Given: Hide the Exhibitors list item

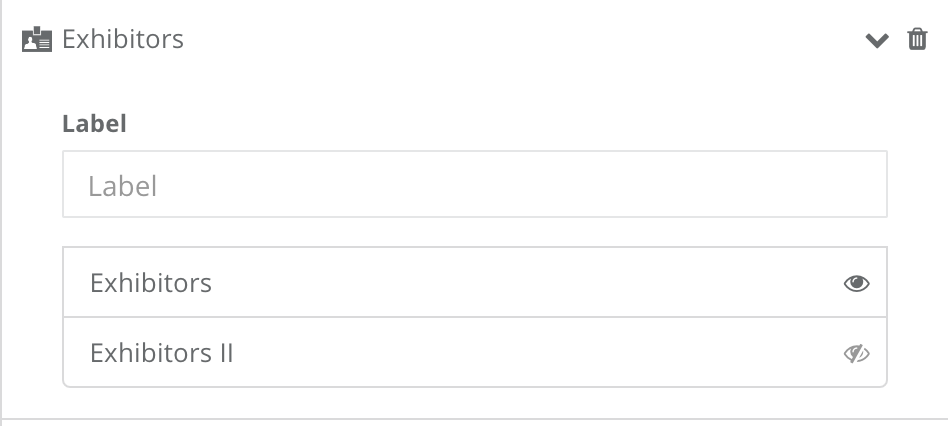Looking at the screenshot, I should [857, 283].
